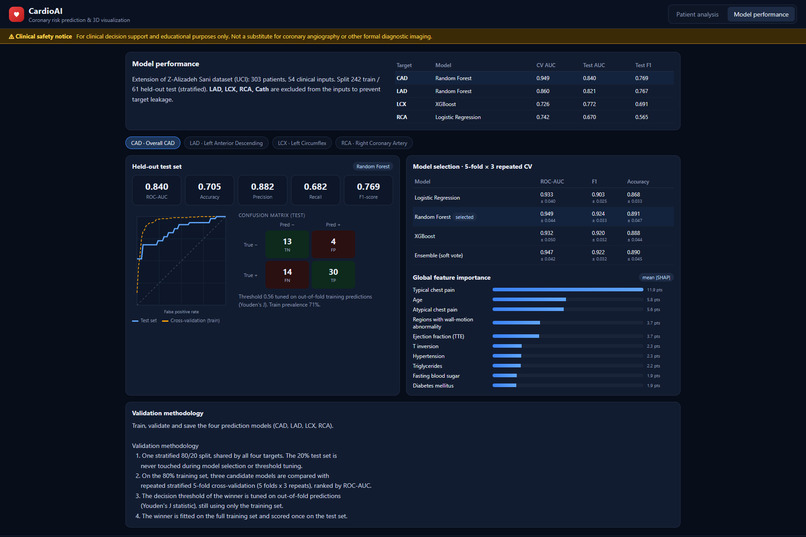
Task: Select the RCA Logistic Regression table row
Action: point(533,117)
